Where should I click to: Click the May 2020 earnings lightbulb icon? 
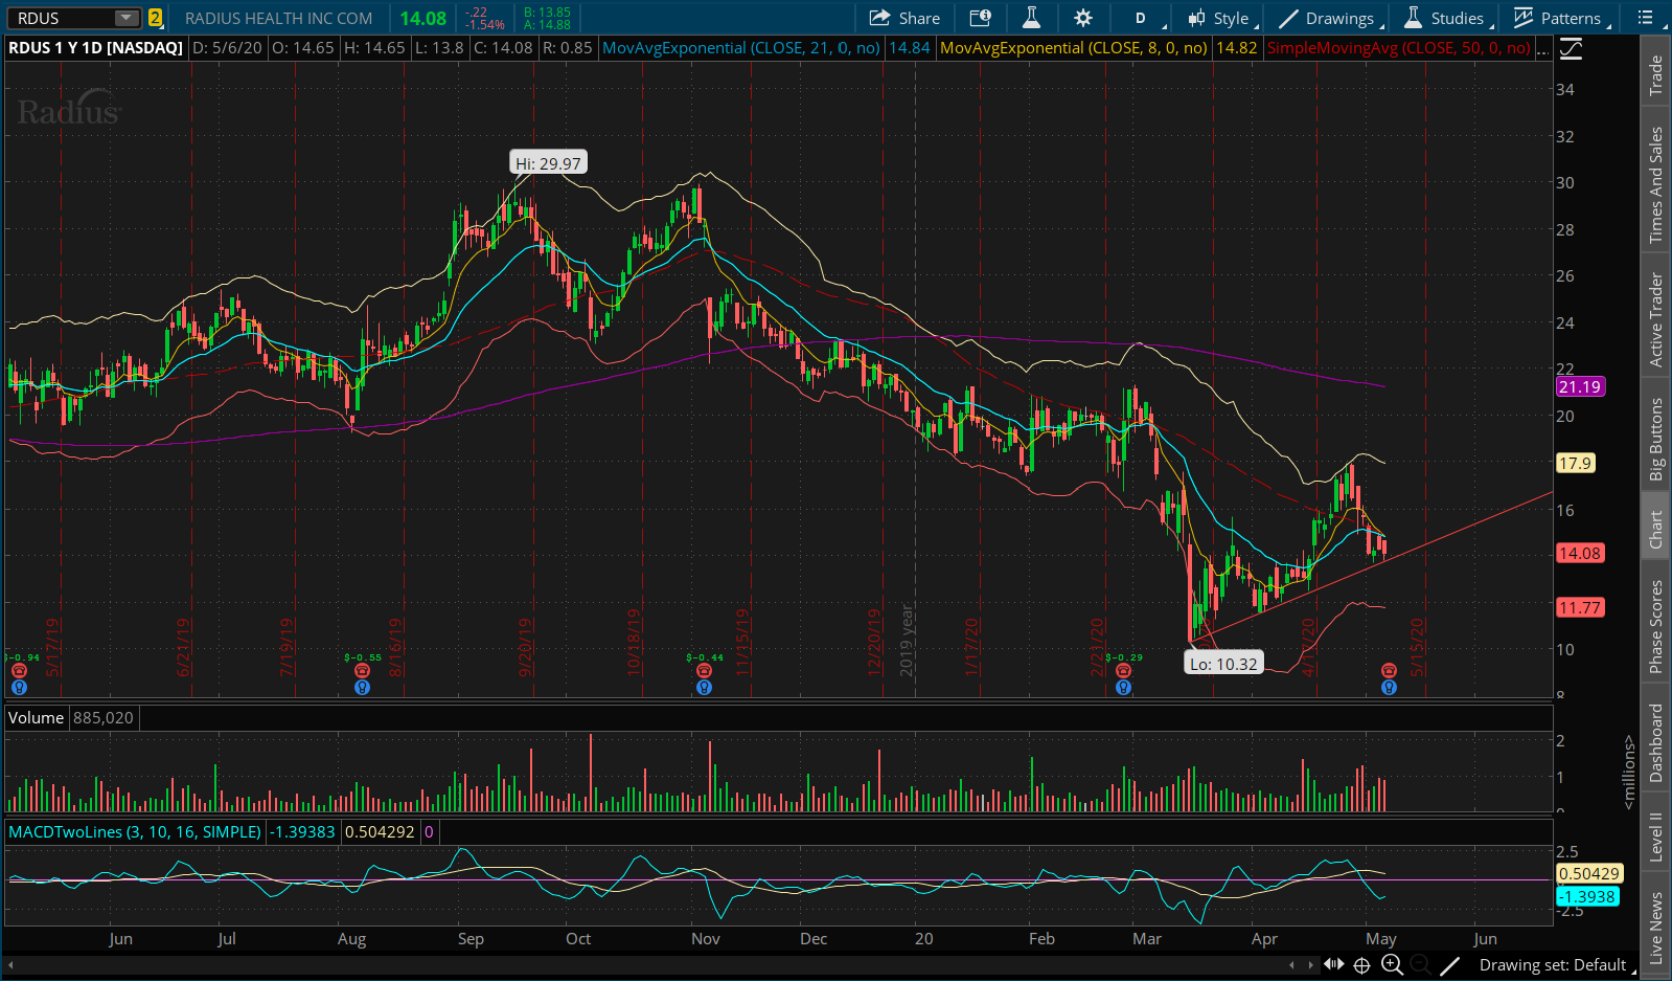click(1388, 687)
